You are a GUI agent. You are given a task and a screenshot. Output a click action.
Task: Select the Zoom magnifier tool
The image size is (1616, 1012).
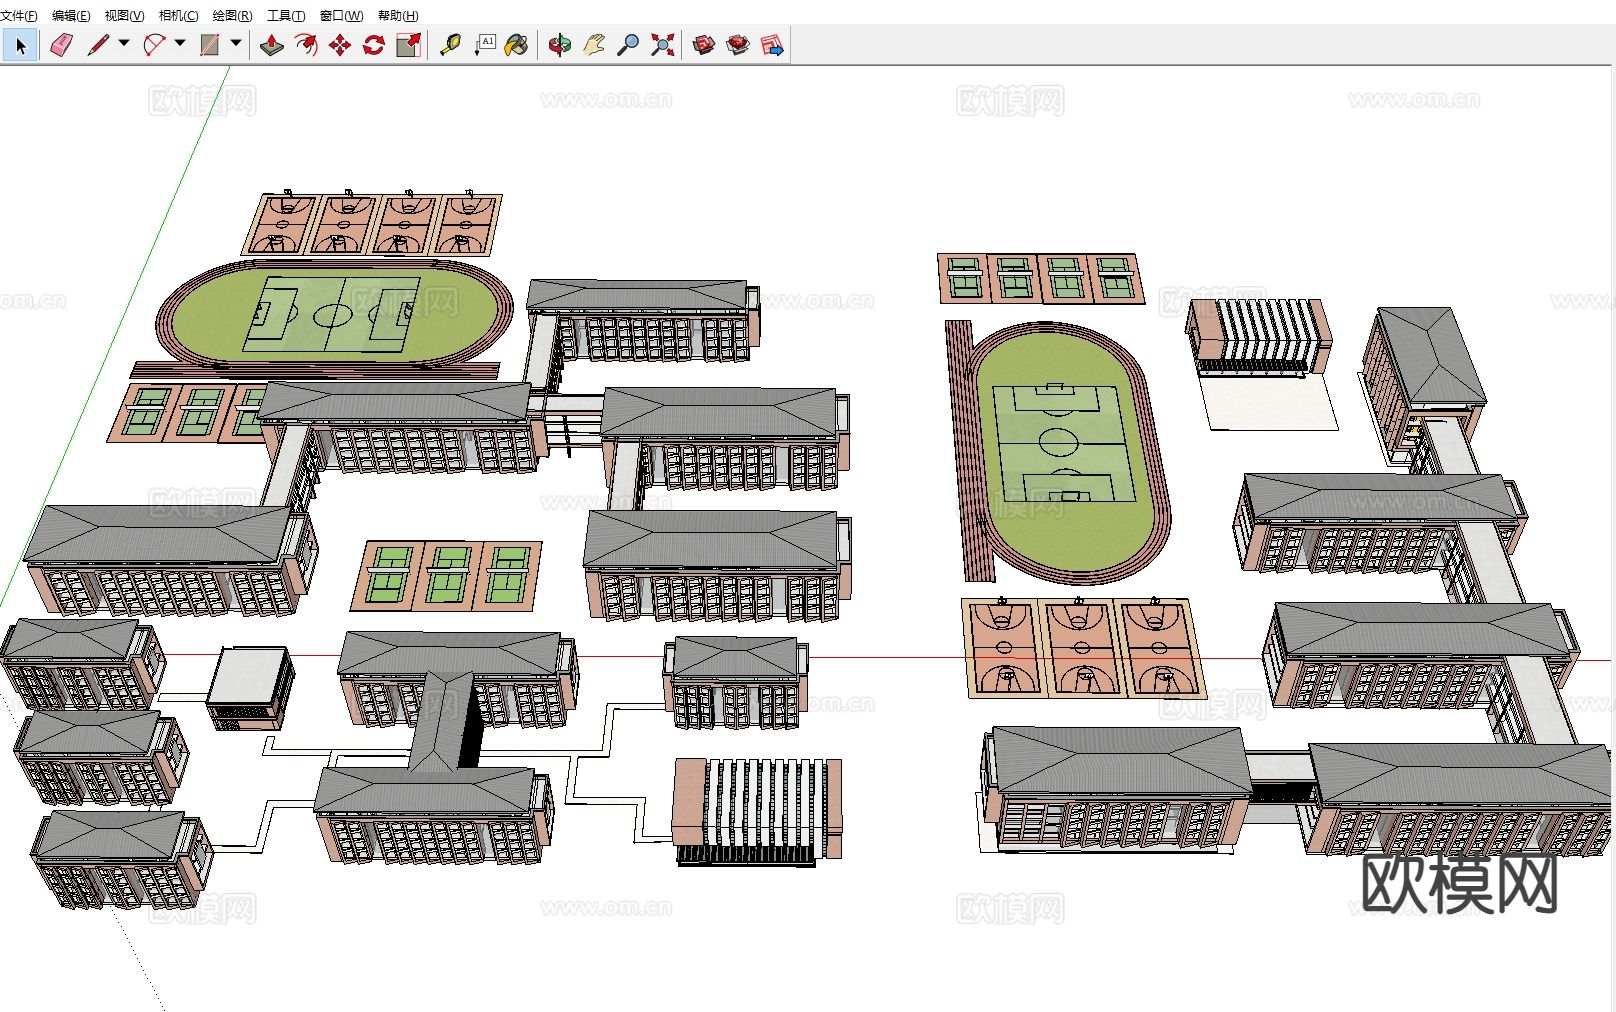pos(628,45)
